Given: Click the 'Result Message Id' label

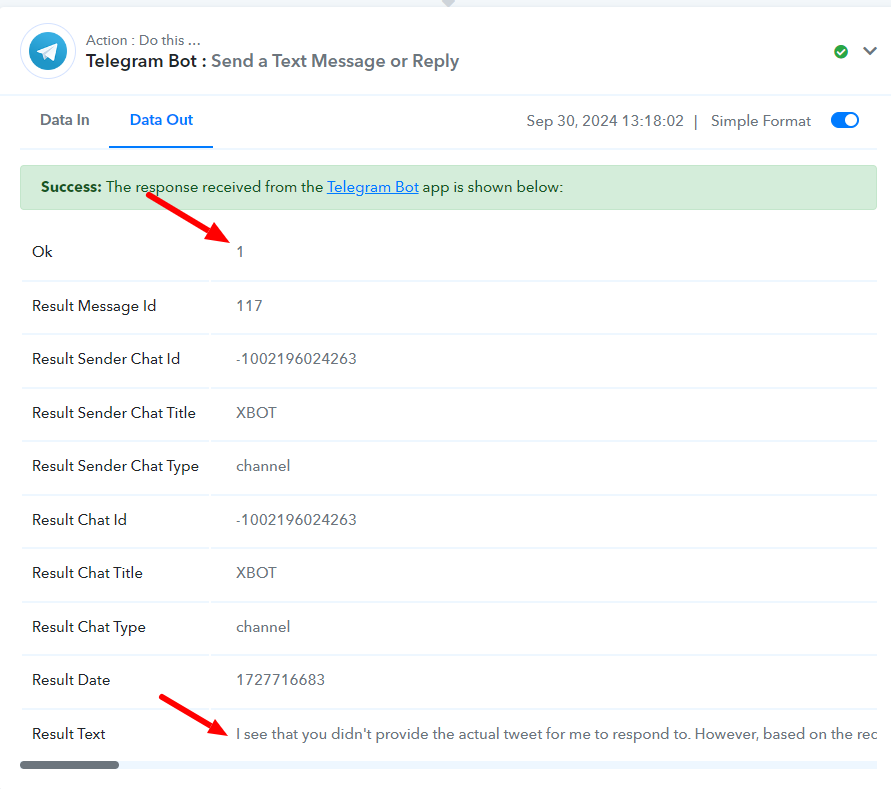Looking at the screenshot, I should tap(94, 306).
